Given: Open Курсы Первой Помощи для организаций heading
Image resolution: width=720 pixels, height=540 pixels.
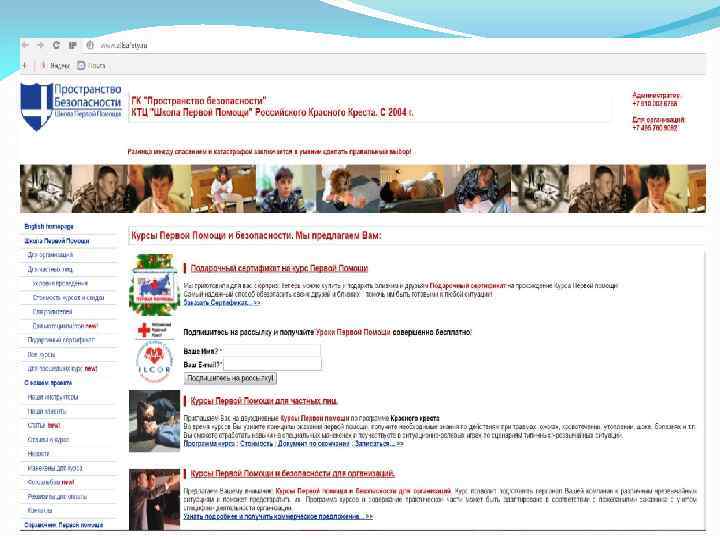Looking at the screenshot, I should coord(292,473).
